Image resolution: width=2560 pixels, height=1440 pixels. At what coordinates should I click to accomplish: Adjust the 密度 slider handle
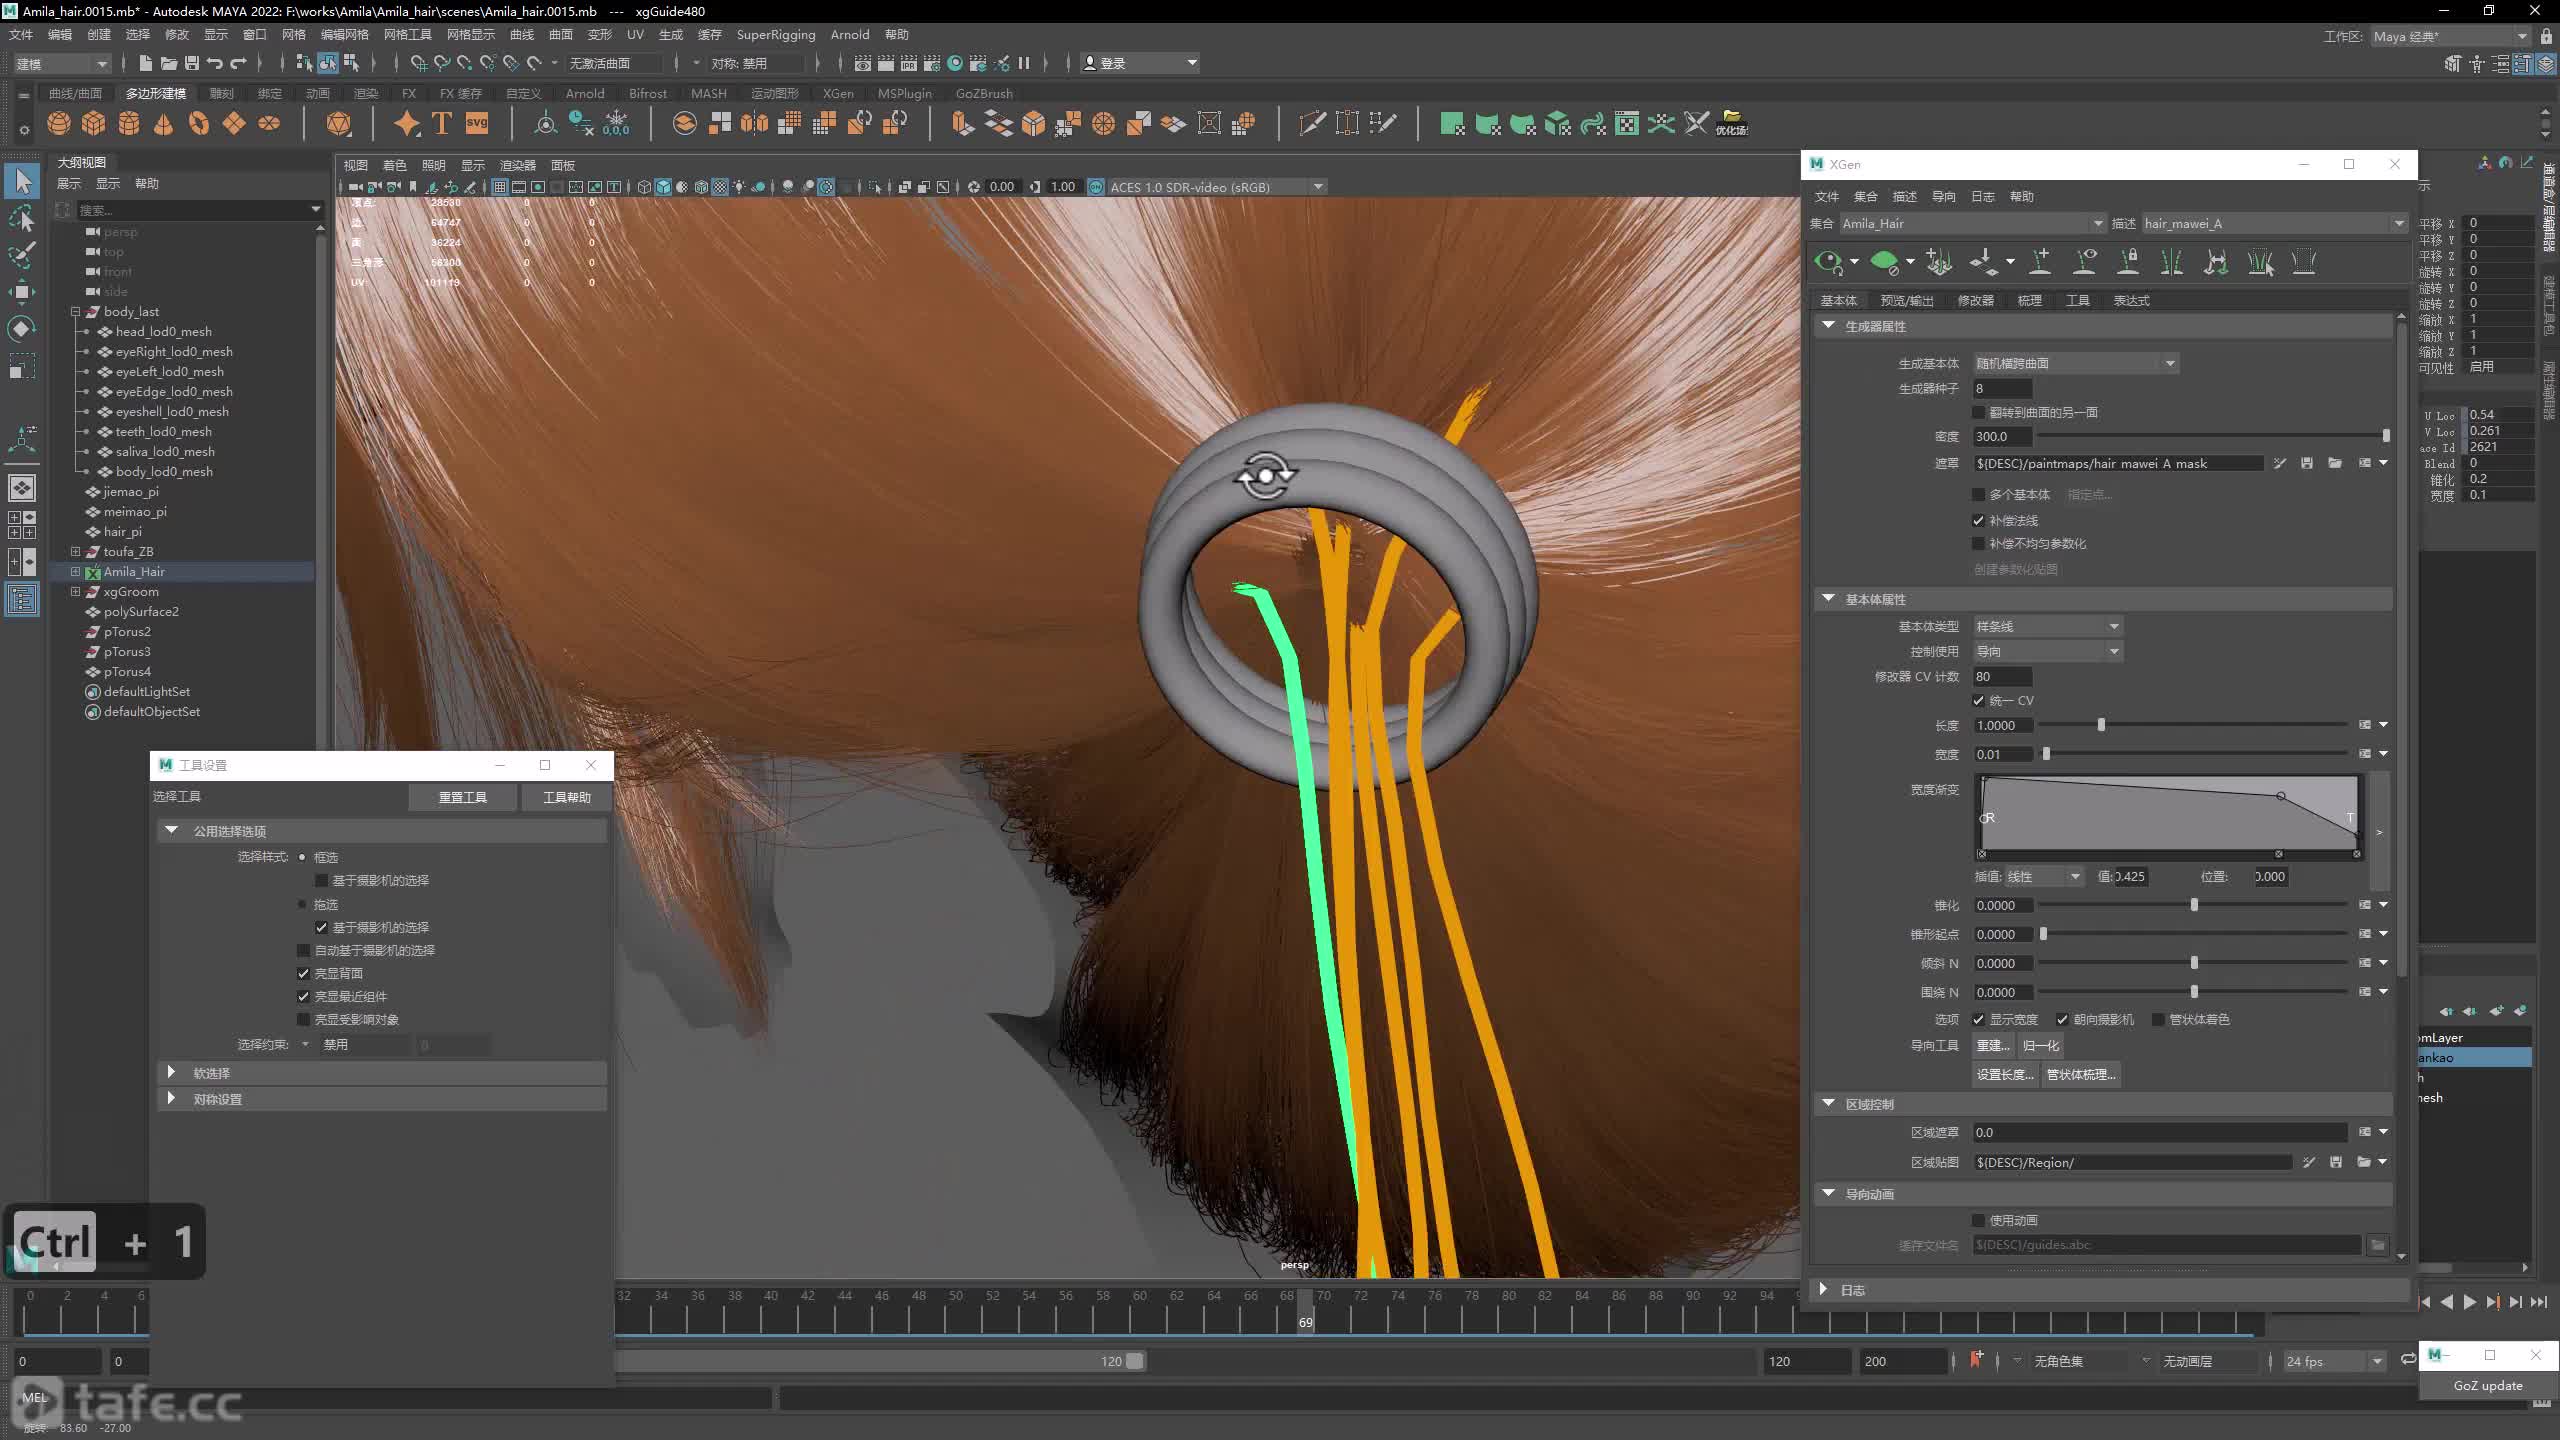click(x=2386, y=436)
